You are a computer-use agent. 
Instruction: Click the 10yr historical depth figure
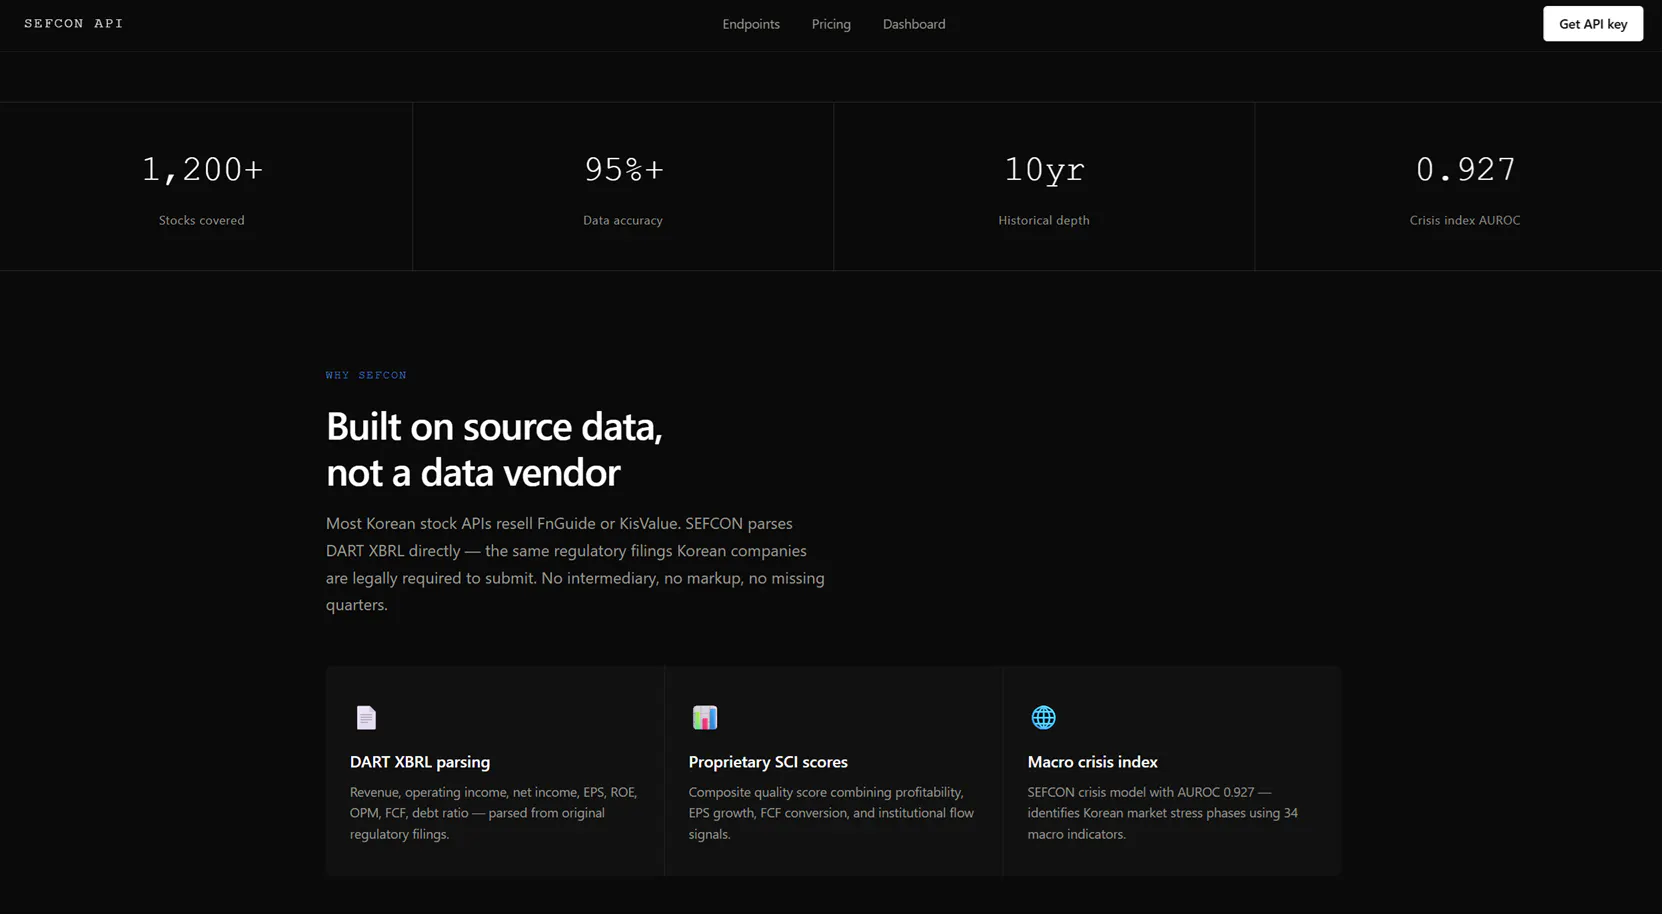tap(1046, 170)
